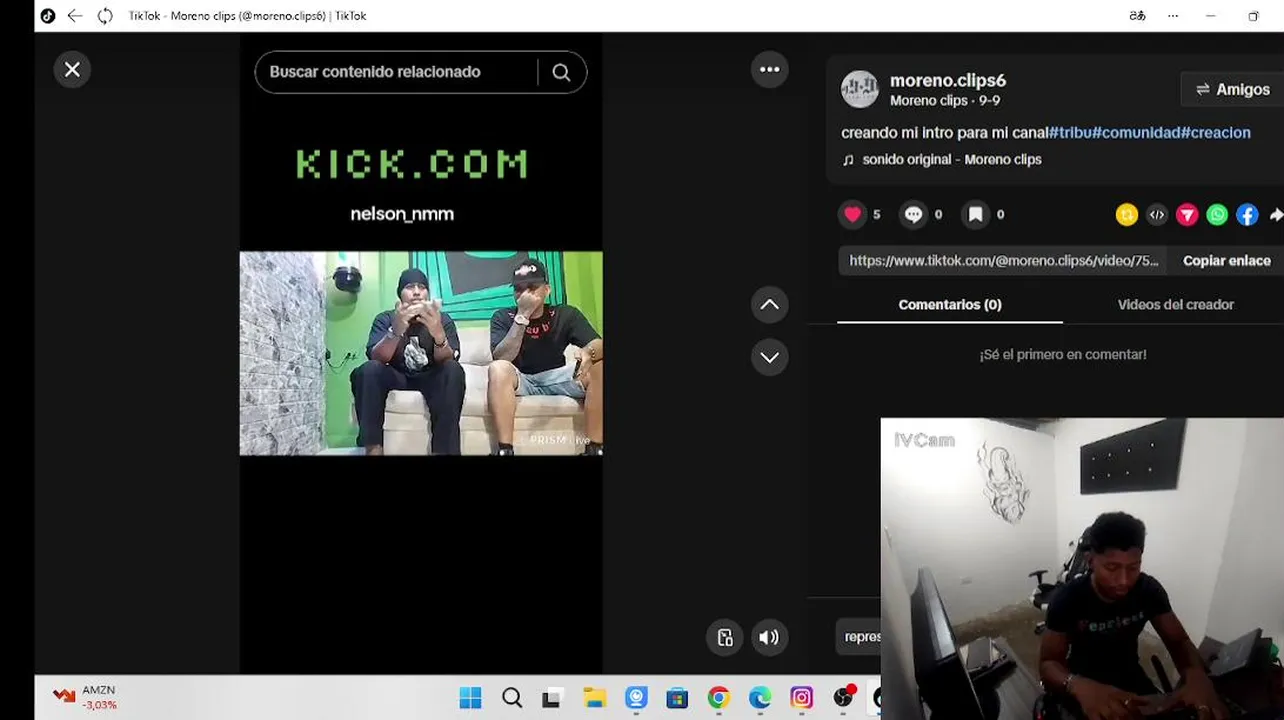Screen dimensions: 1284x720
Task: Reload the page with refresh icon
Action: [105, 16]
